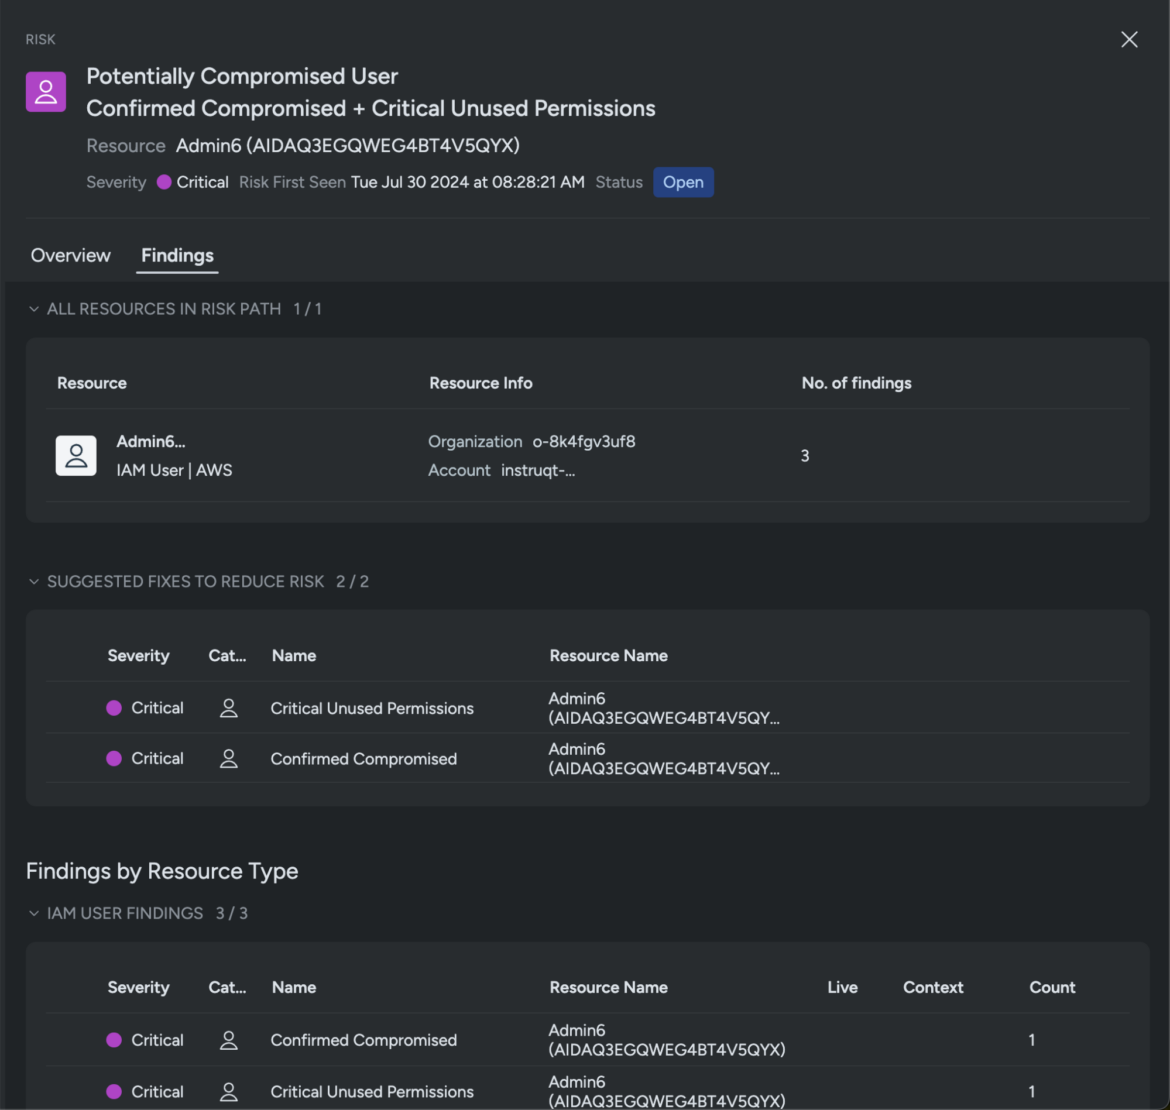The width and height of the screenshot is (1170, 1110).
Task: Click the Admin6 resource name in risk path table
Action: tap(151, 442)
